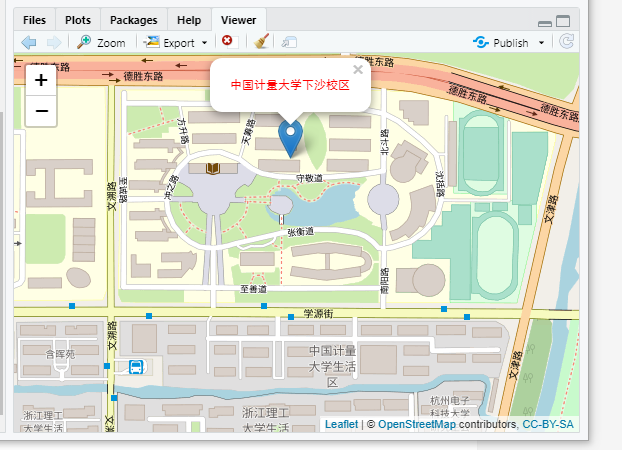Click the 含晖苑 map label
The height and width of the screenshot is (450, 622).
60,354
